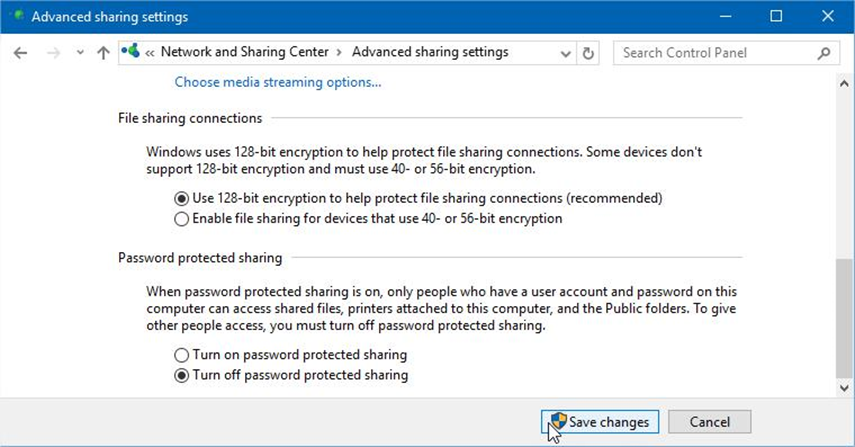The height and width of the screenshot is (447, 855).
Task: Click the double chevron breadcrumb expander
Action: pyautogui.click(x=150, y=52)
